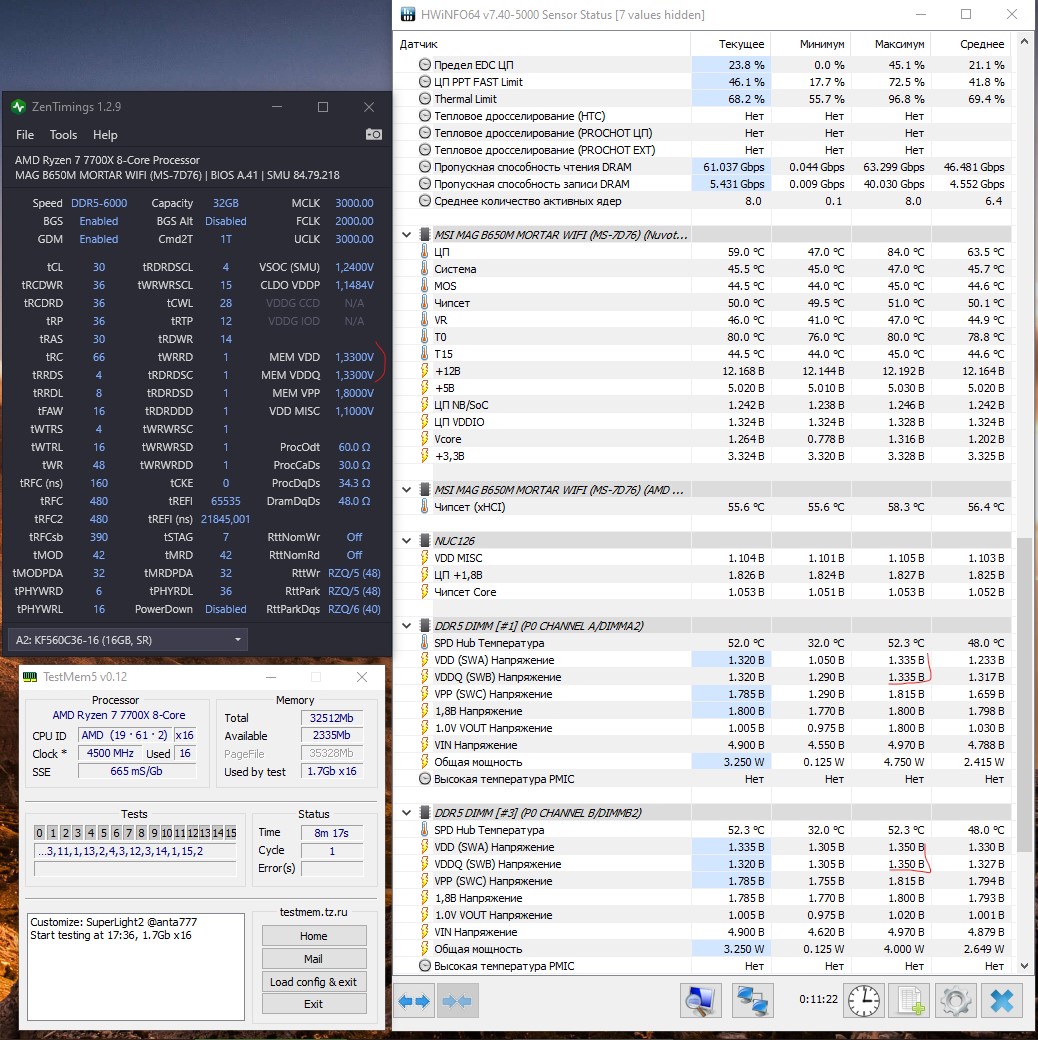Image resolution: width=1038 pixels, height=1040 pixels.
Task: Click TestMem5 Error(s) field
Action: (332, 868)
